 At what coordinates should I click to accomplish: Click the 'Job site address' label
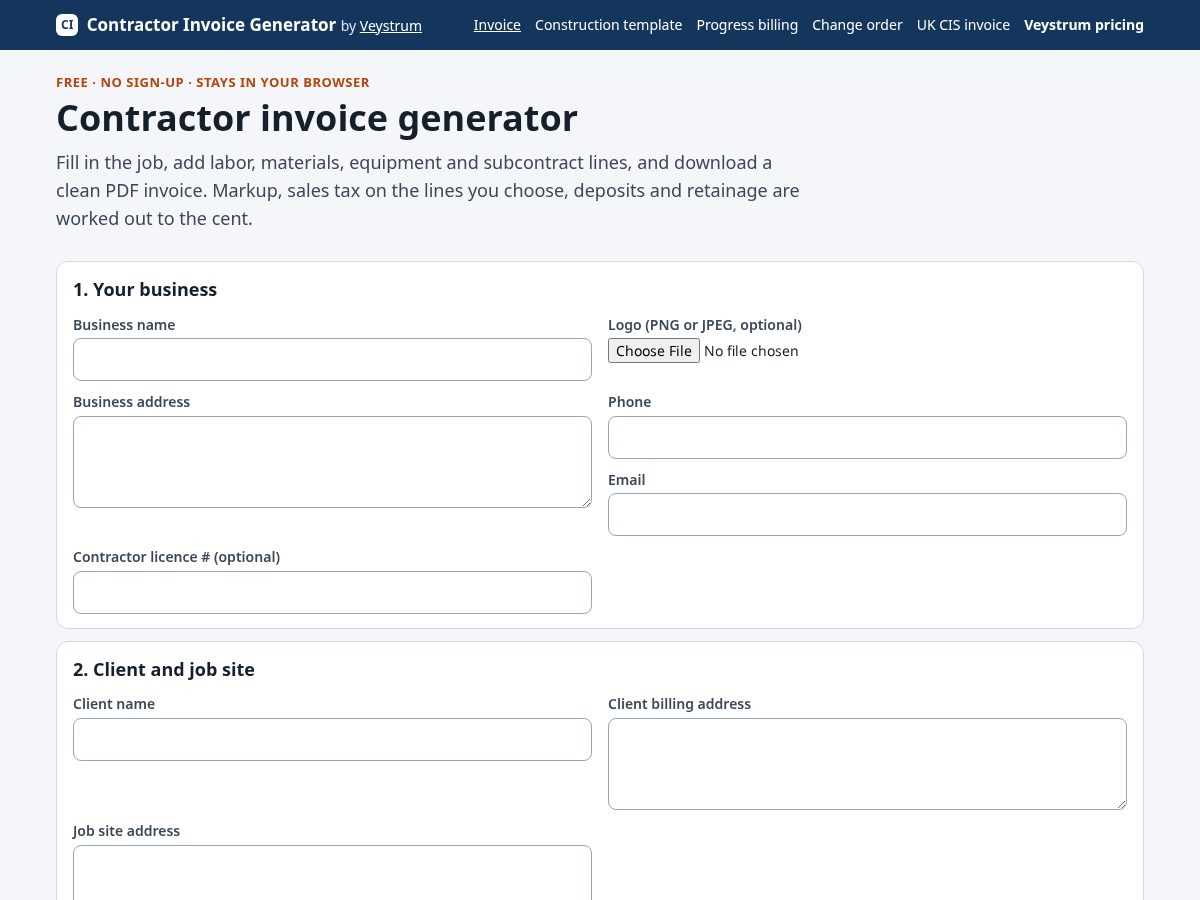pos(126,831)
